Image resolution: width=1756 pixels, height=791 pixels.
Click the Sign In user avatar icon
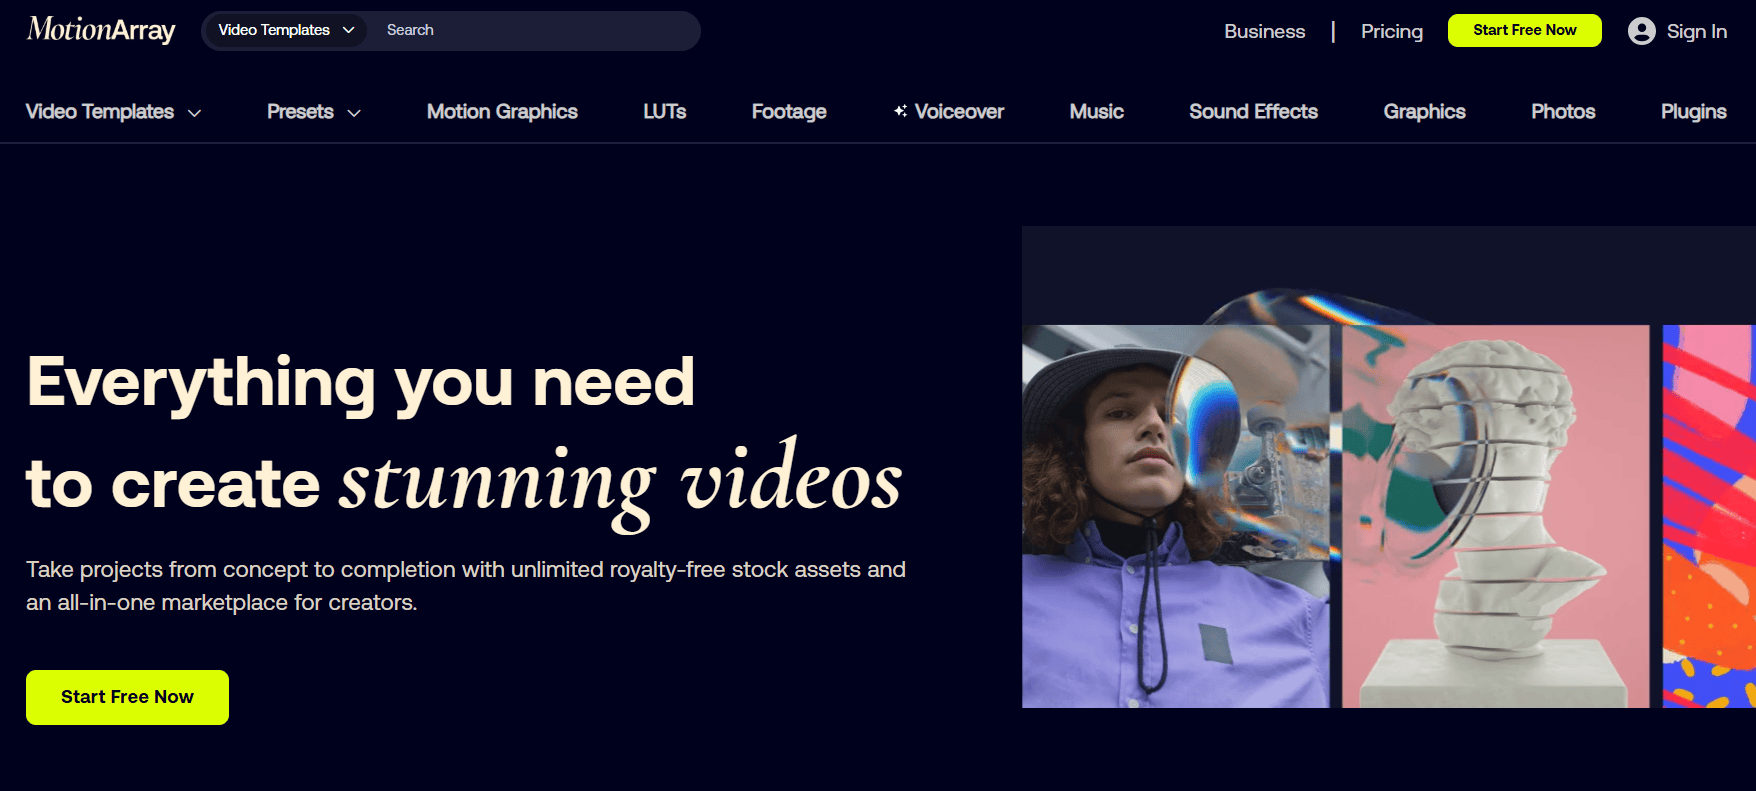coord(1641,31)
